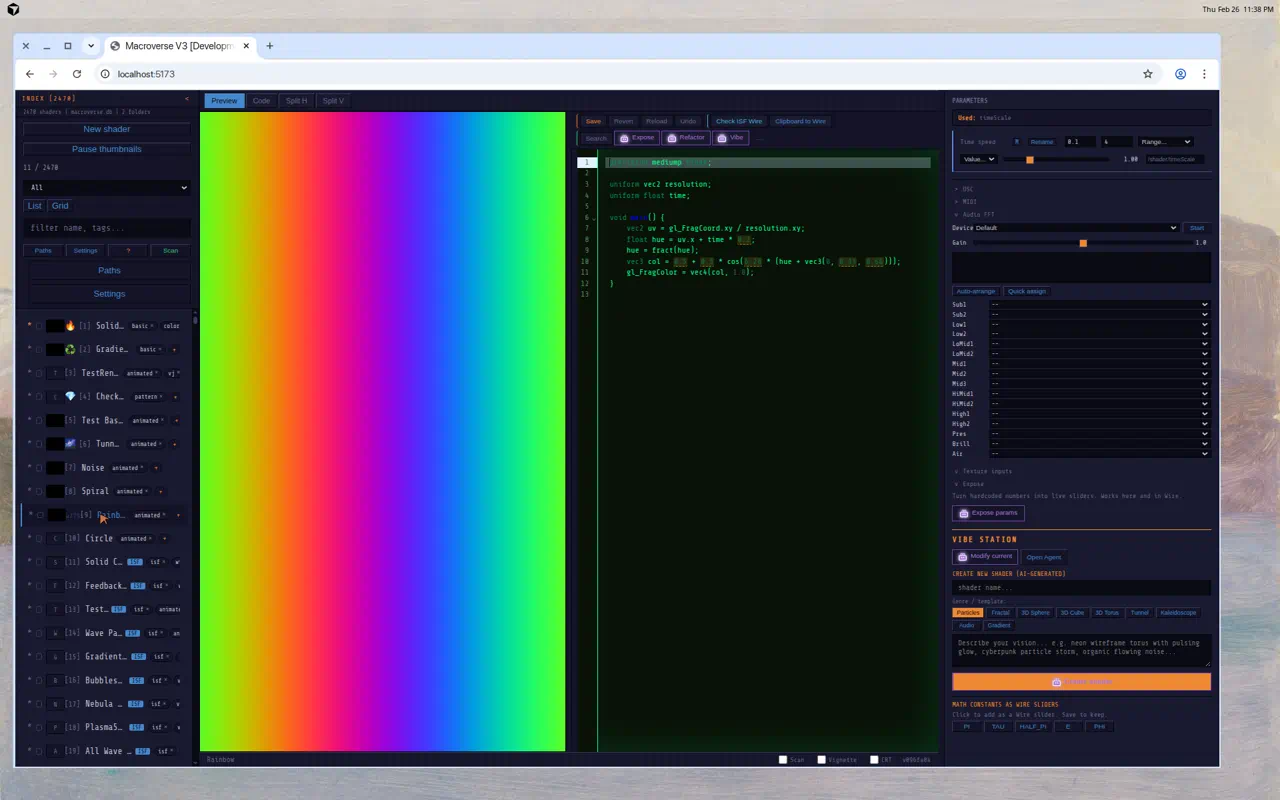
Task: Open the Mid2 band assignment dropdown
Action: [x=1100, y=374]
